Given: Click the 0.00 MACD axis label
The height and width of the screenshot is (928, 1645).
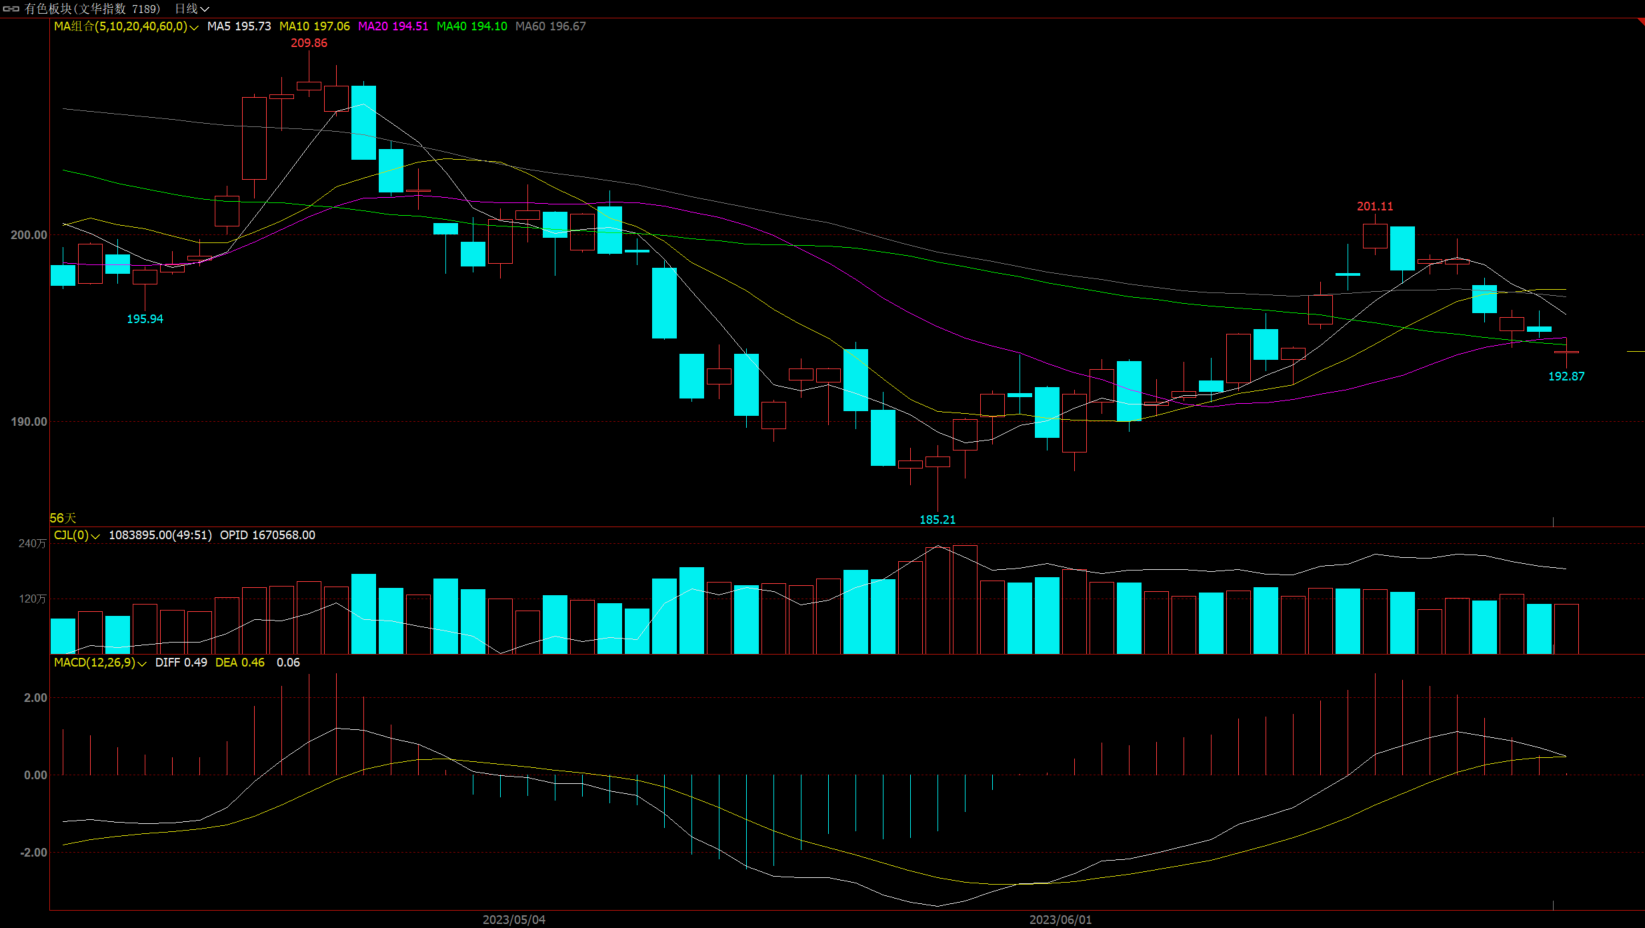Looking at the screenshot, I should 36,776.
